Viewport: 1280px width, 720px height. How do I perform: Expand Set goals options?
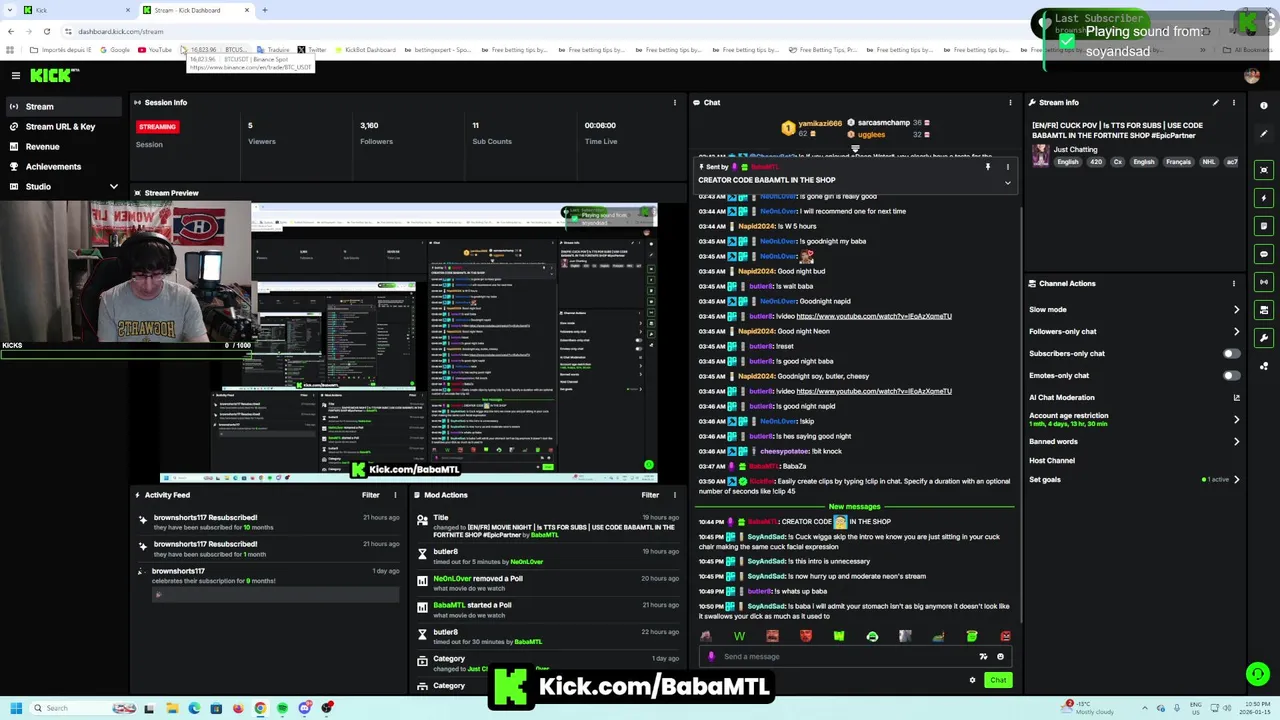point(1236,479)
